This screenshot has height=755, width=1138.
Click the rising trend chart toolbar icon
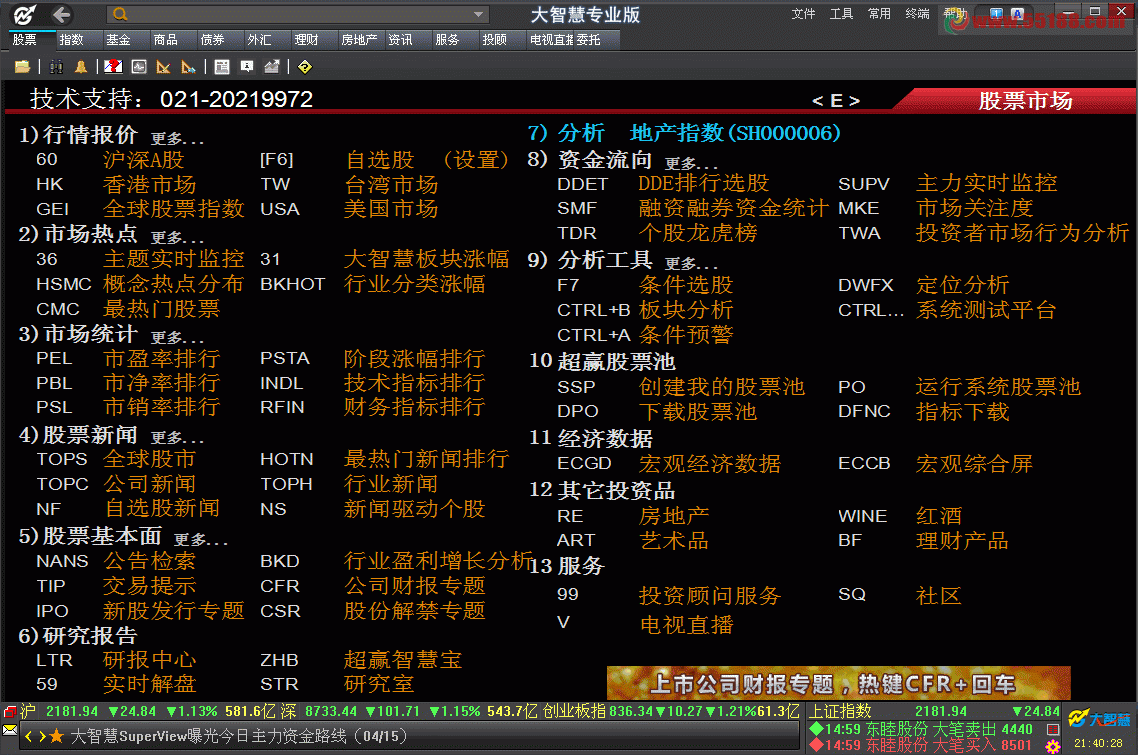point(272,67)
